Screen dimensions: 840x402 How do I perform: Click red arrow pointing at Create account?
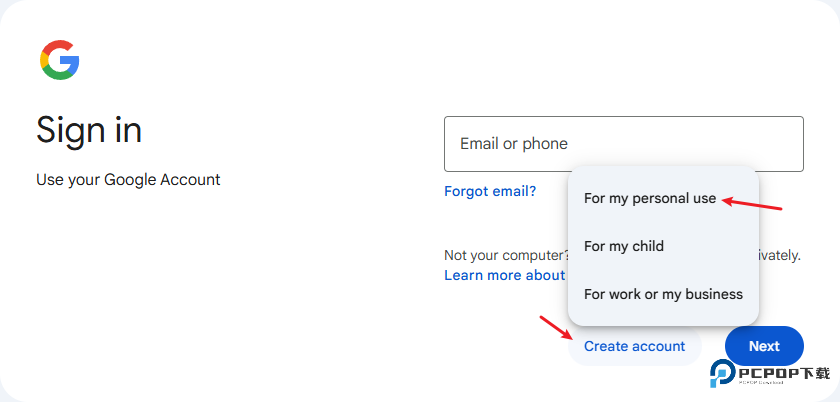[554, 328]
